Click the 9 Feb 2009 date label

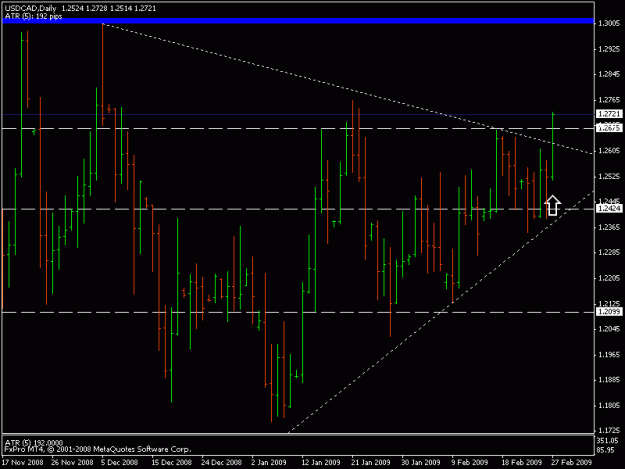pos(470,462)
